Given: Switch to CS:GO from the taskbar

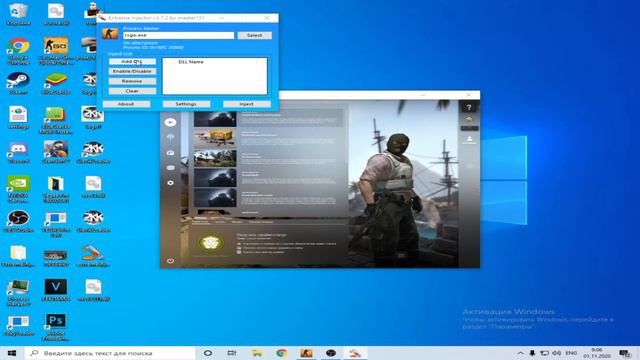Looking at the screenshot, I should [x=306, y=353].
